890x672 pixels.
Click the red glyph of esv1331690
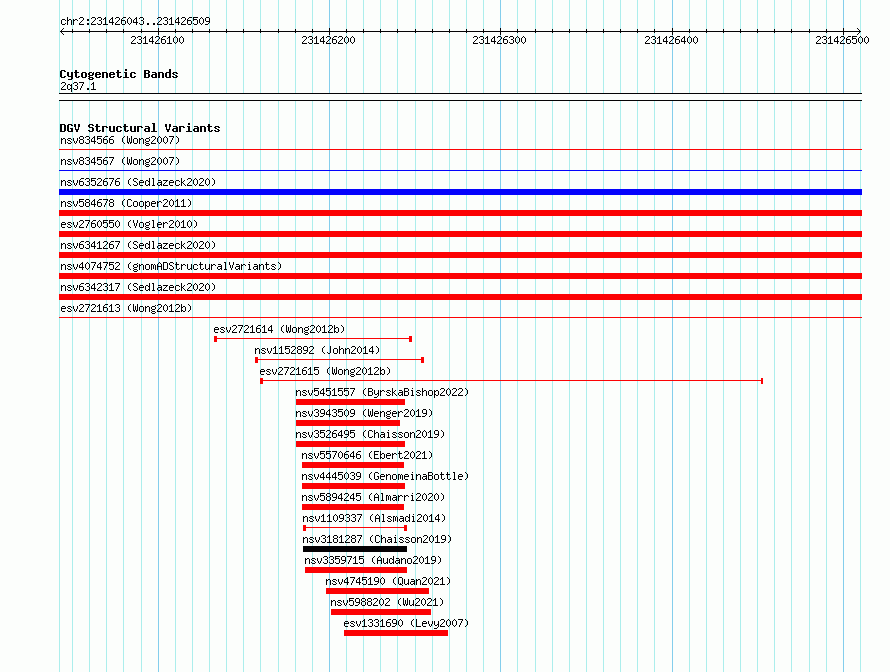396,633
